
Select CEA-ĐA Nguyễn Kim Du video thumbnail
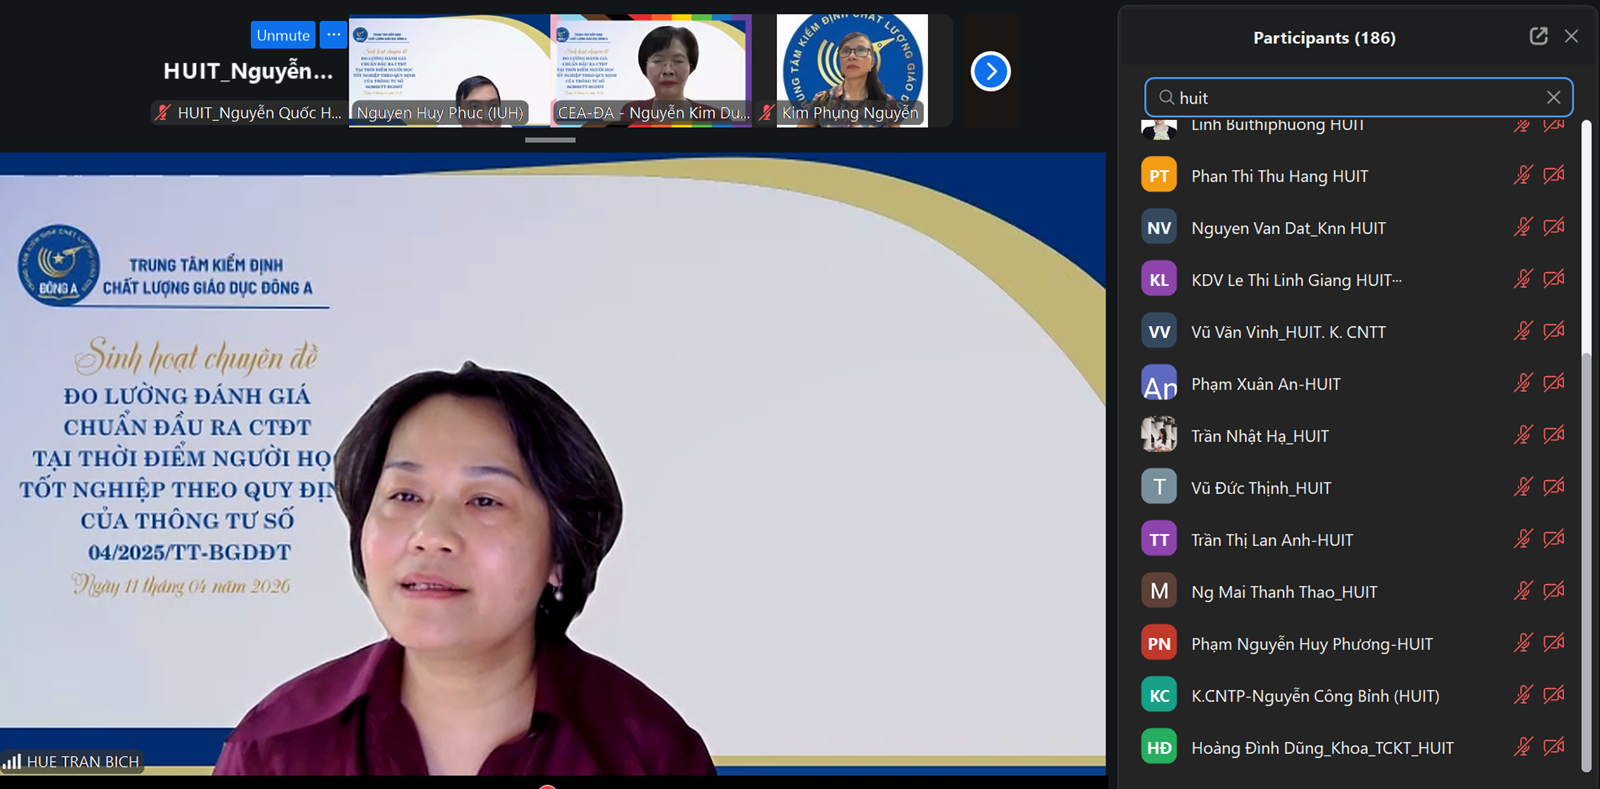click(x=651, y=70)
